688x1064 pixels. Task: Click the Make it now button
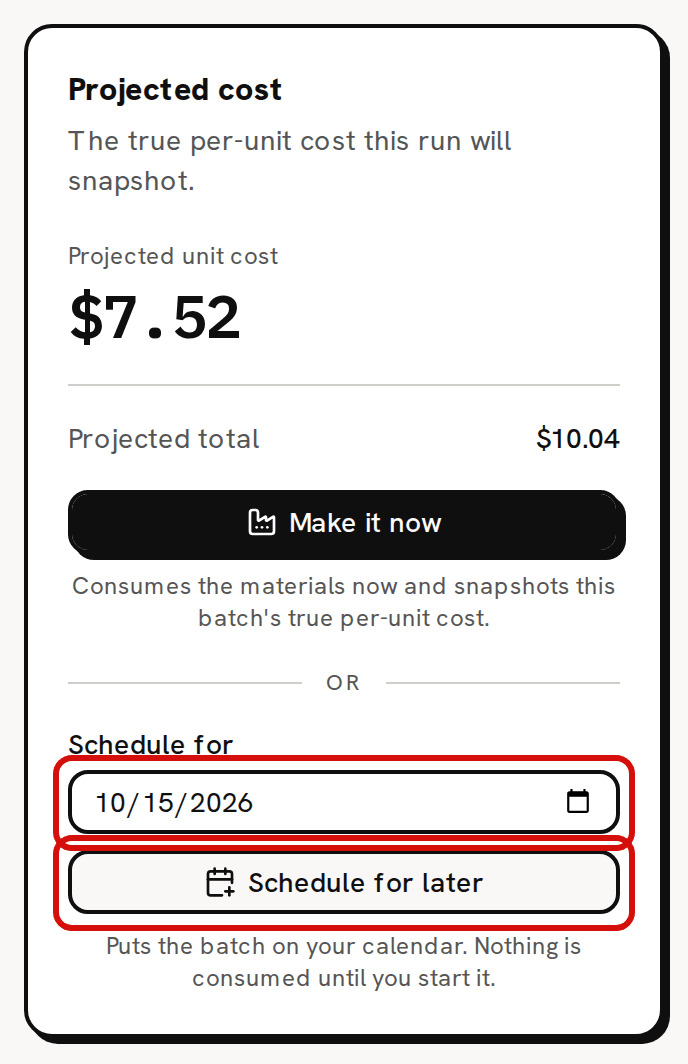pos(344,523)
